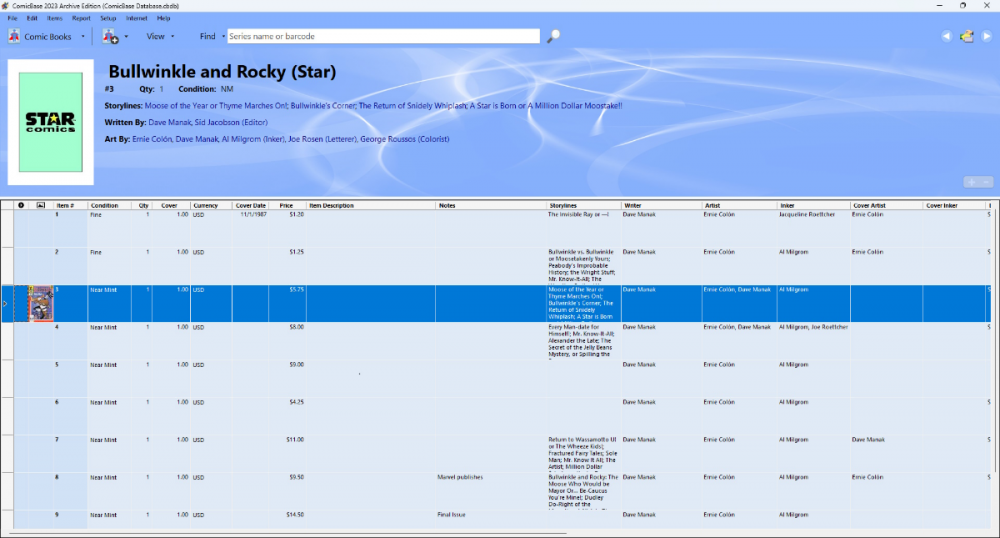Click Sid Jacobson (Editor) link
This screenshot has height=538, width=1000.
(231, 122)
